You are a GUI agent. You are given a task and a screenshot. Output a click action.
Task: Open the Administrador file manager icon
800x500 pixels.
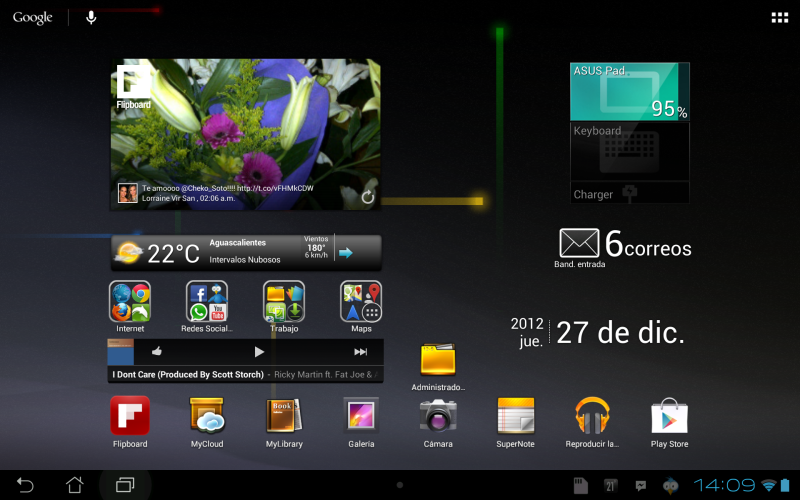tap(438, 360)
